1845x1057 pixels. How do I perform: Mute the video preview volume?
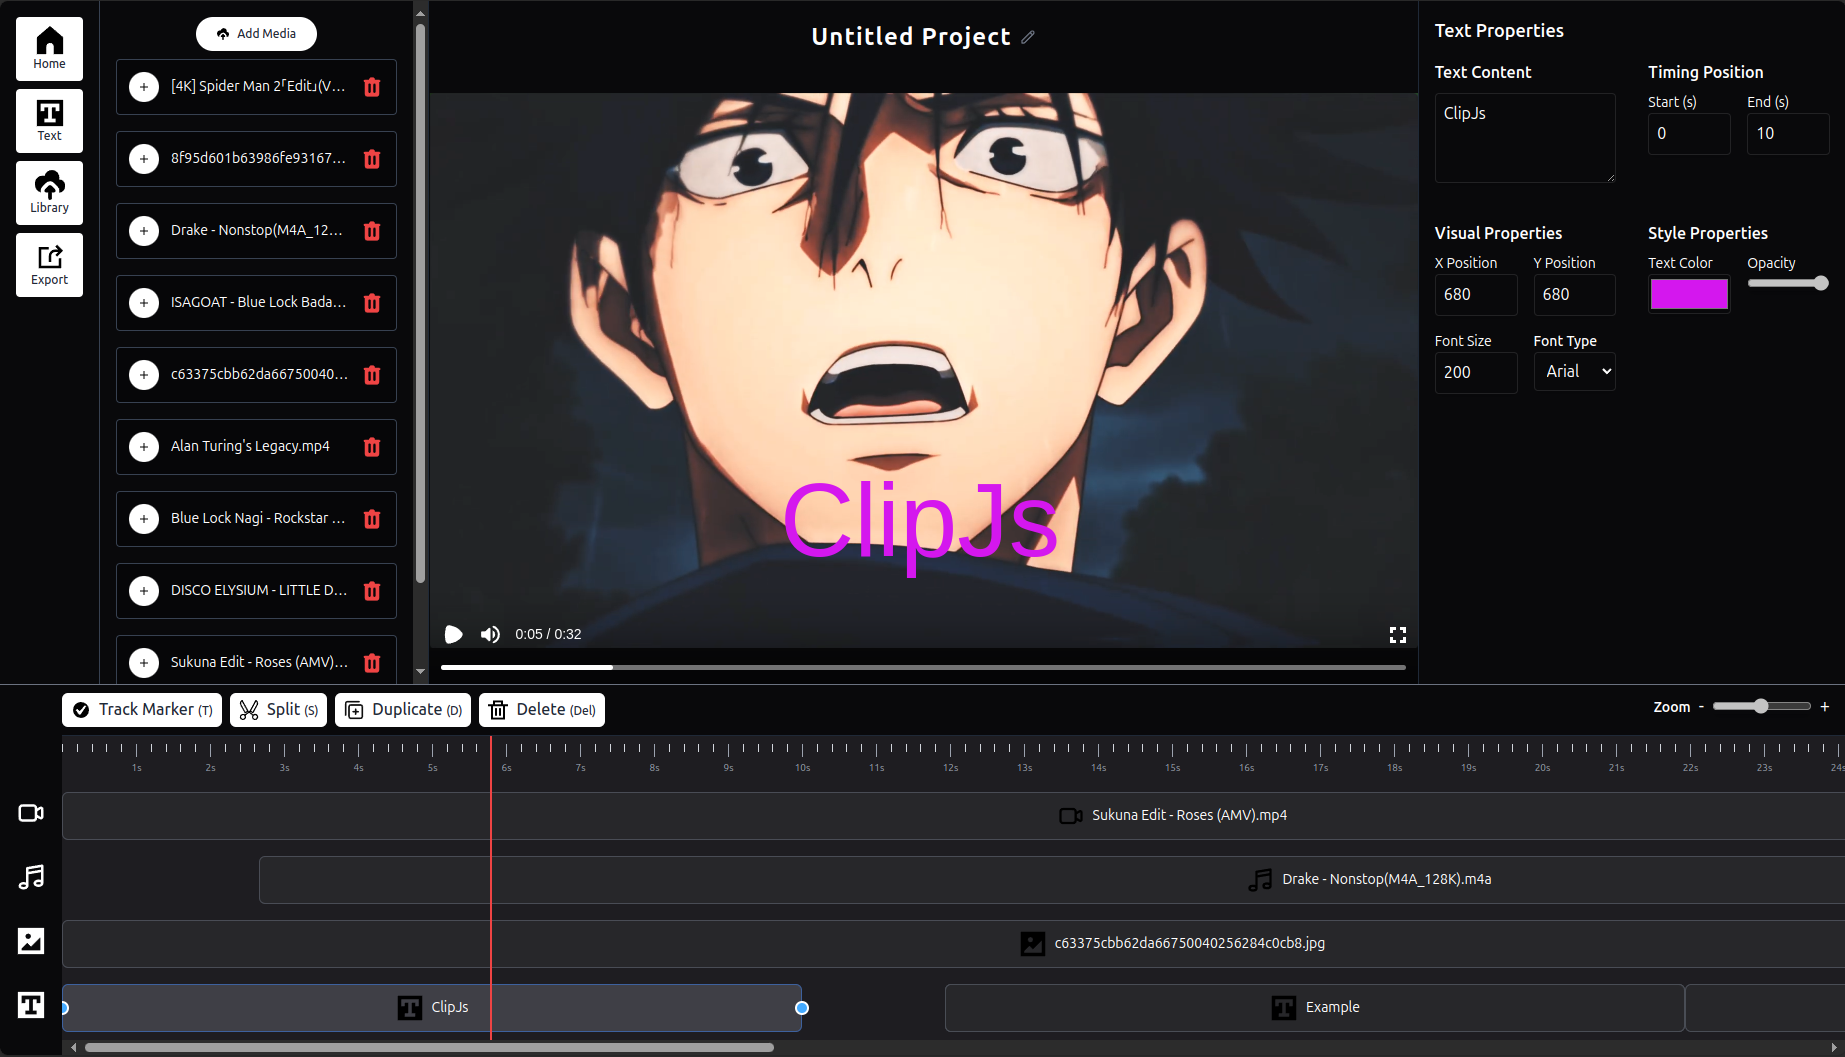490,635
